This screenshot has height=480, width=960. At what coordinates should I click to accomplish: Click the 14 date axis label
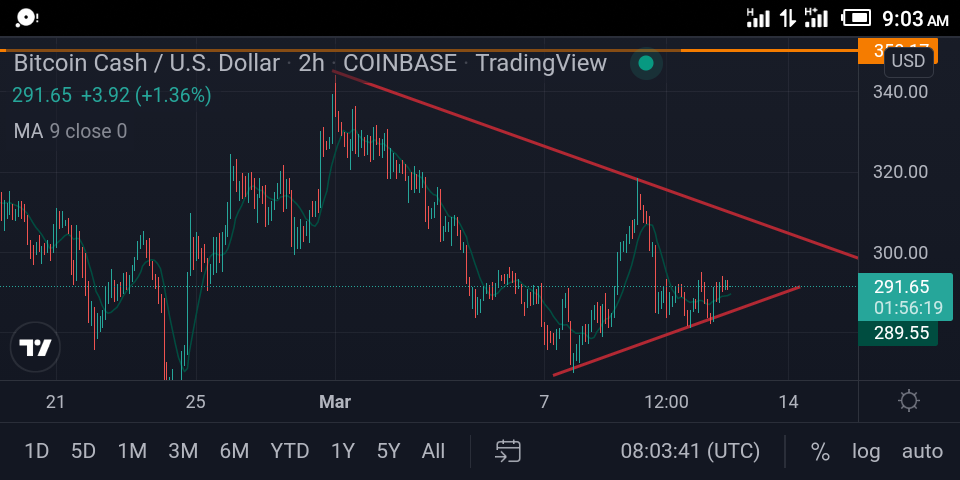click(x=789, y=402)
